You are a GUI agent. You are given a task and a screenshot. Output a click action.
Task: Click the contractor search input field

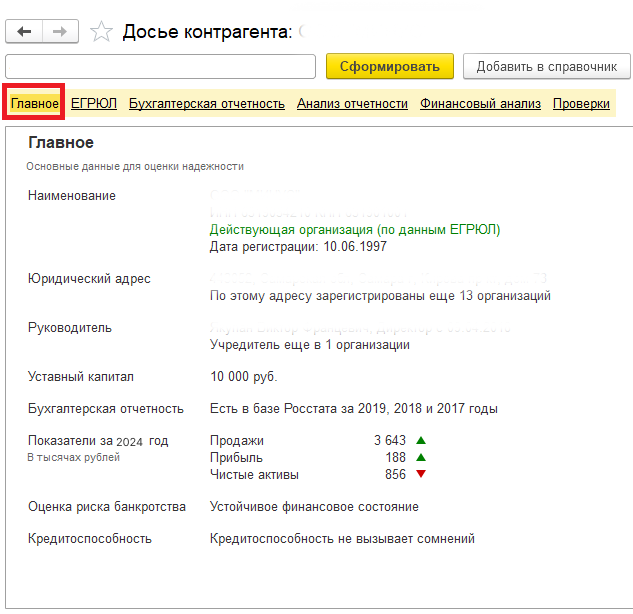click(160, 67)
